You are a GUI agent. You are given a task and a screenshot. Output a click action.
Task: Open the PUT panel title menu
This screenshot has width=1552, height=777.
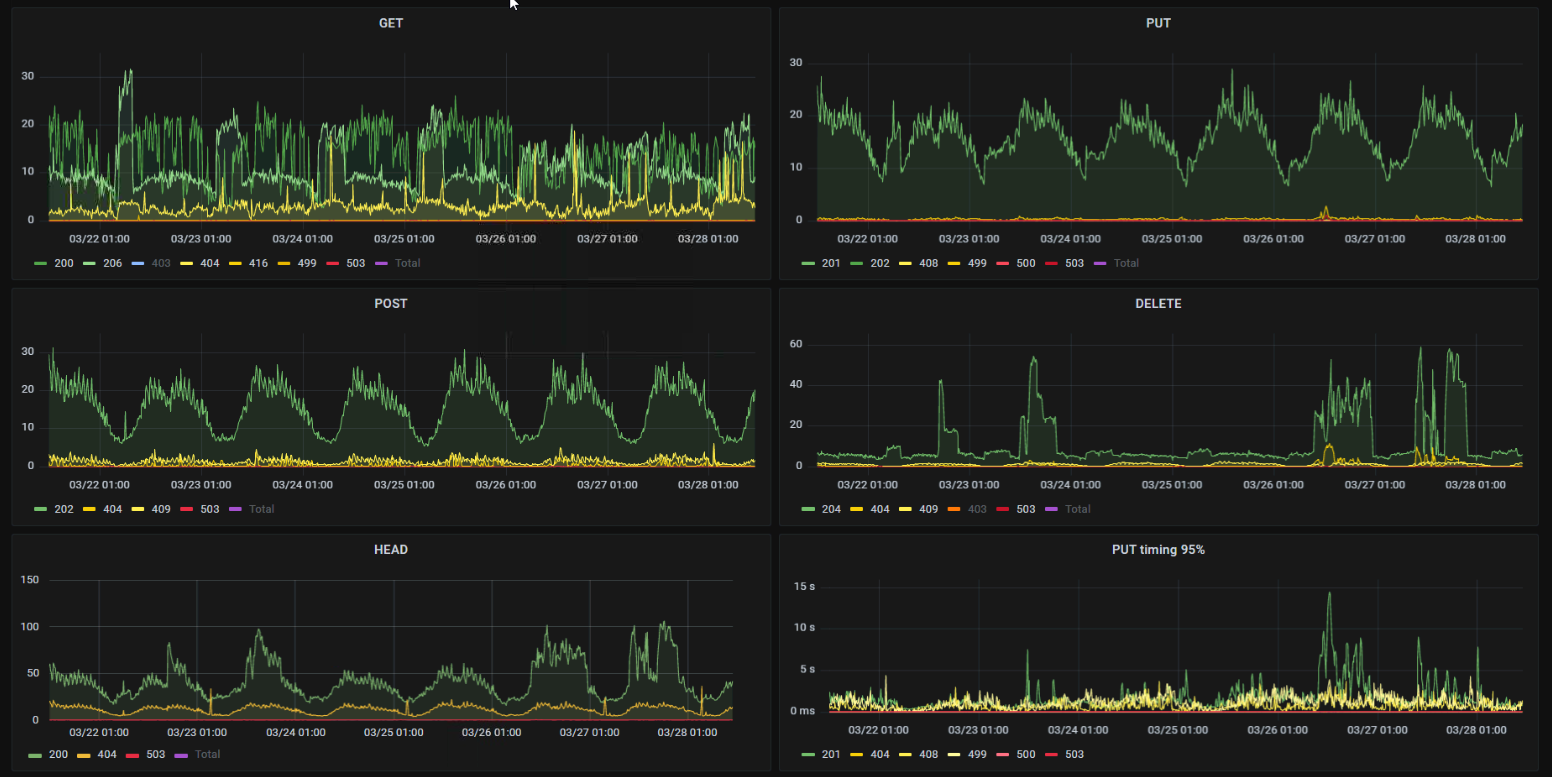coord(1158,22)
